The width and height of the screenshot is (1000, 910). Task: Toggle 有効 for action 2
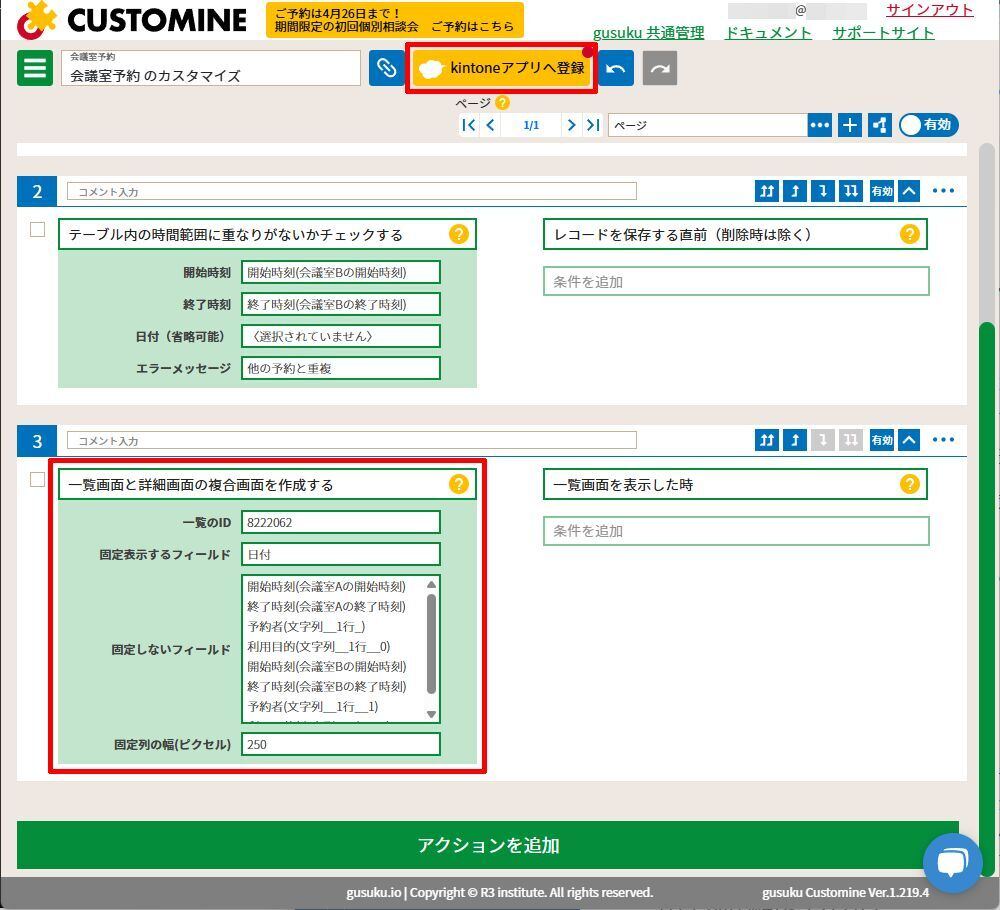pos(882,191)
